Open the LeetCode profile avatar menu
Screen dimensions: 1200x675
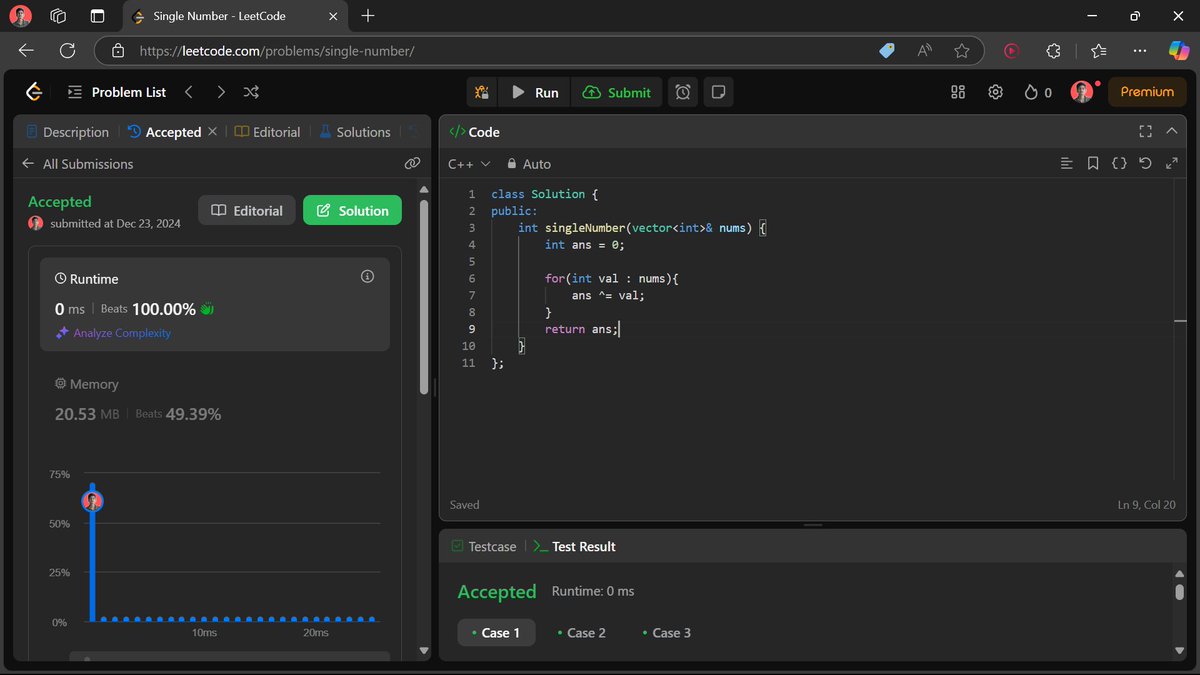point(1081,92)
